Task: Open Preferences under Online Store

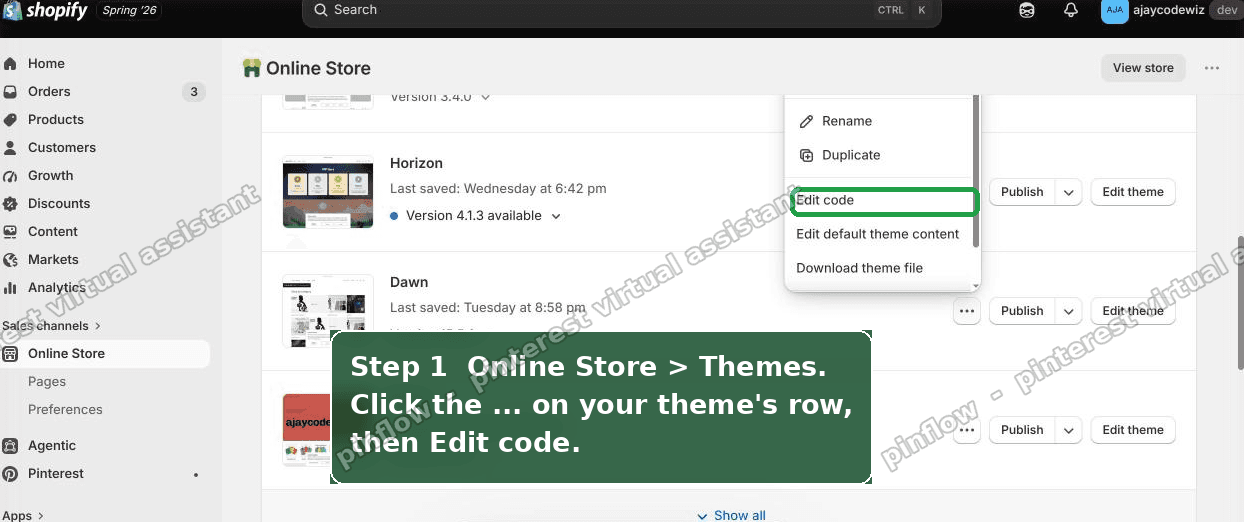Action: (65, 409)
